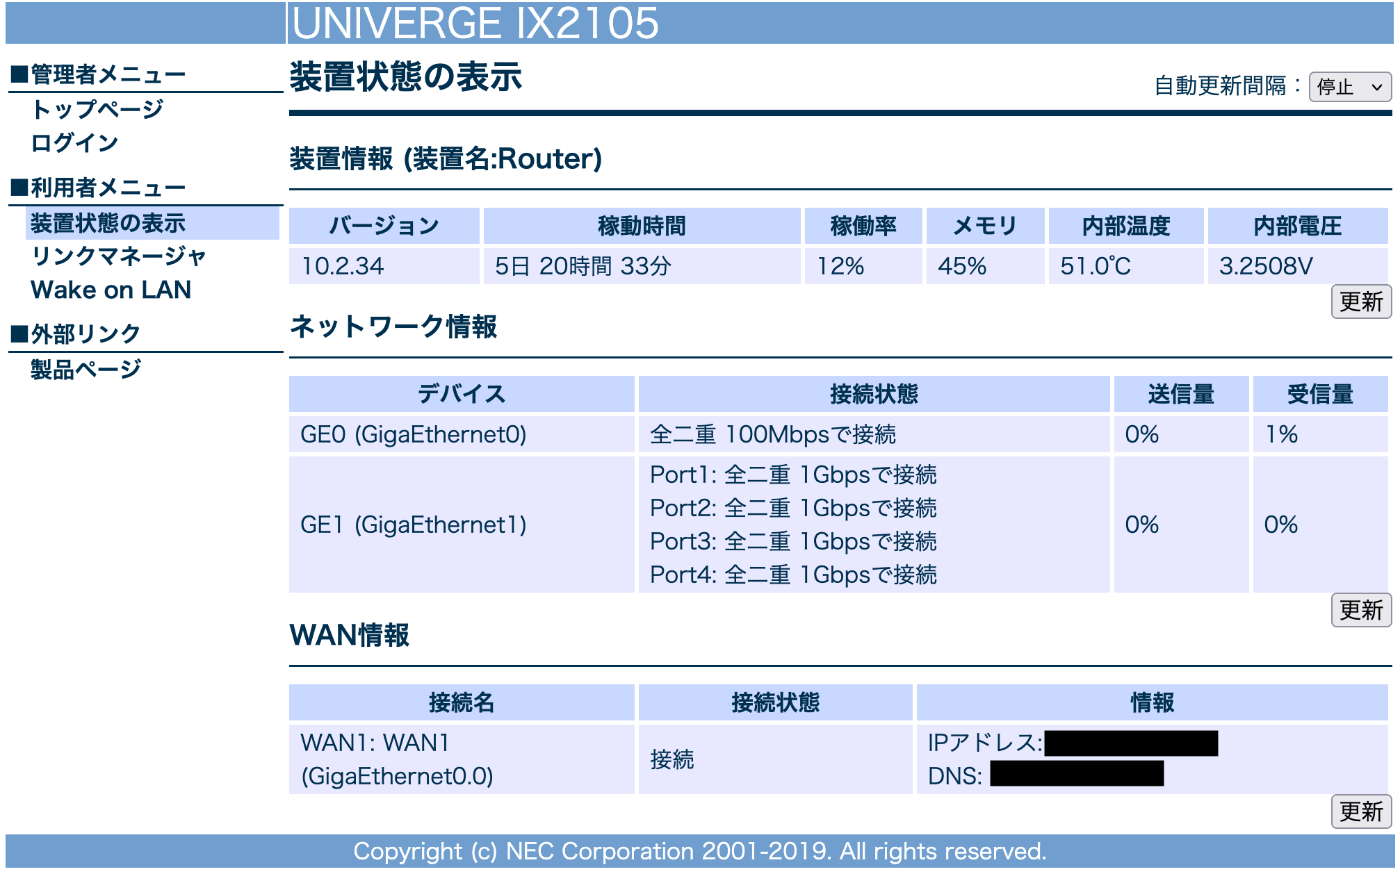1400x874 pixels.
Task: Open Wake on LAN menu item
Action: click(x=111, y=290)
